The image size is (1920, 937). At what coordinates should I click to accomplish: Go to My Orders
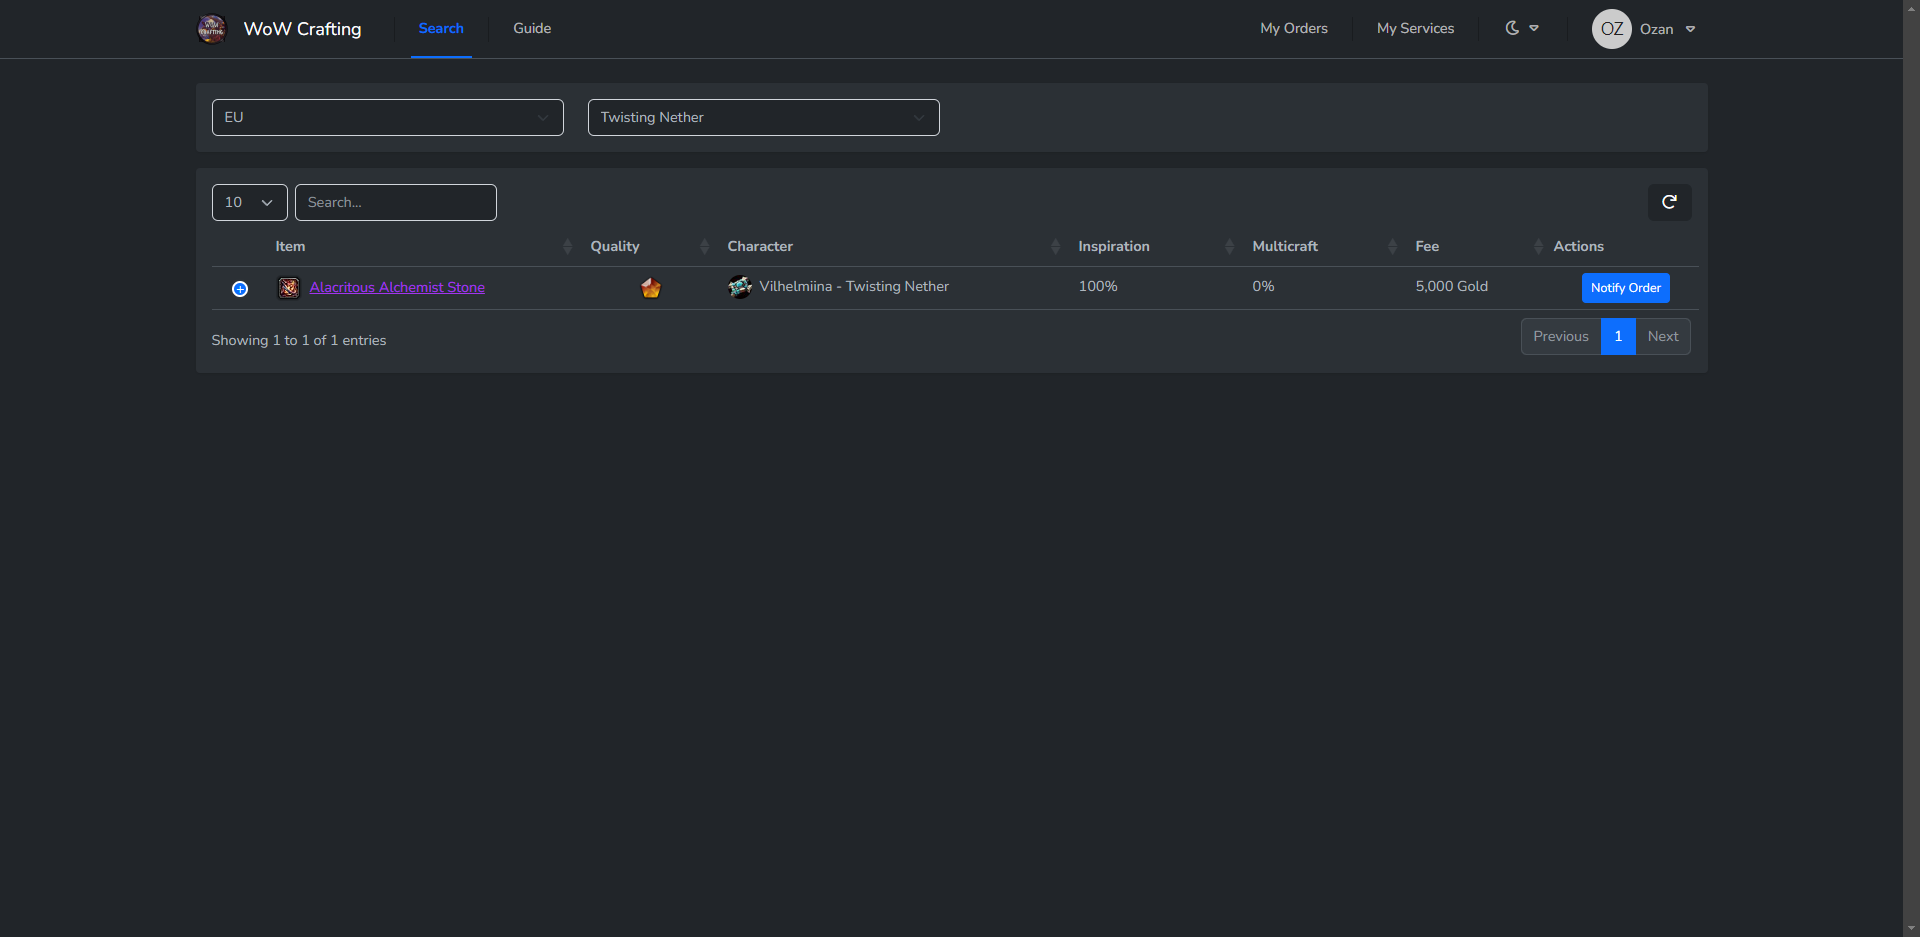[1294, 28]
